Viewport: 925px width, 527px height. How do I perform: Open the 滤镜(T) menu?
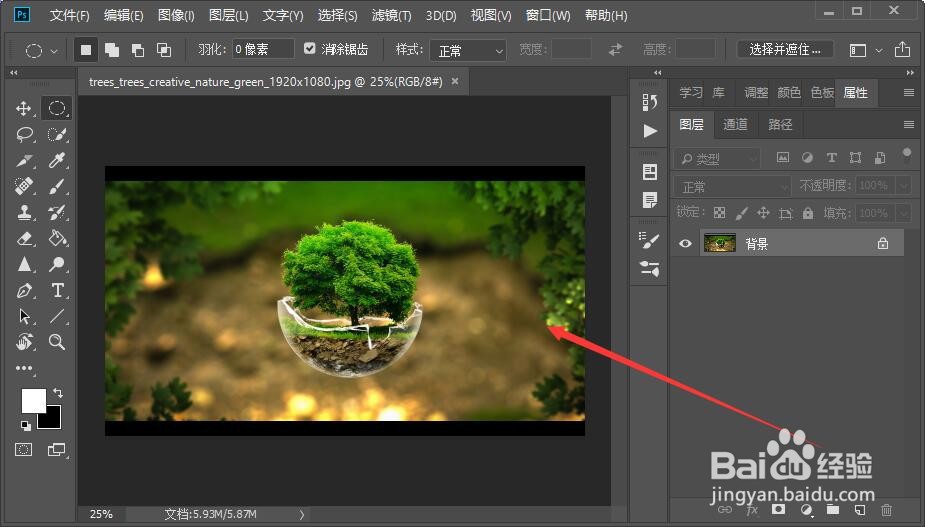point(391,15)
